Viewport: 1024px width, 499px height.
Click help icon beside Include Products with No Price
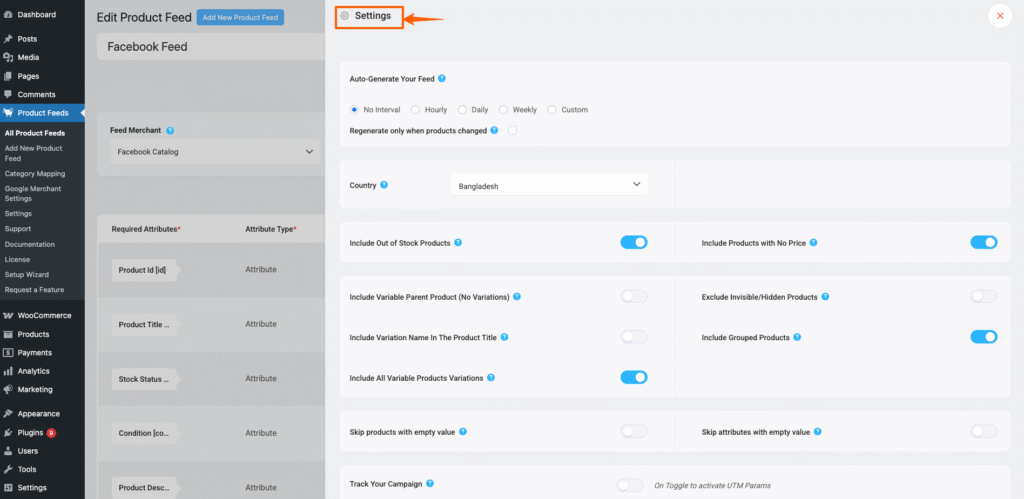[813, 242]
